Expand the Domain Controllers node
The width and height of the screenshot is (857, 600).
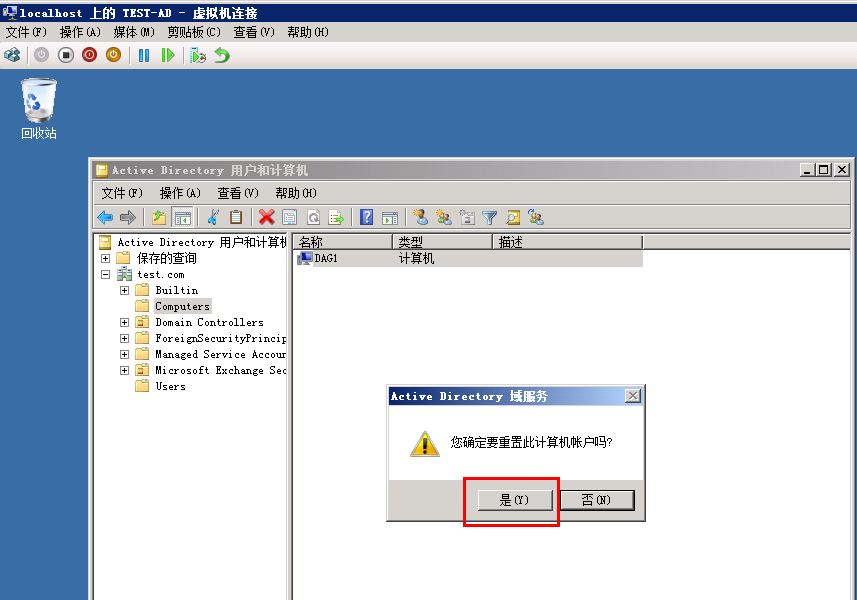click(125, 322)
